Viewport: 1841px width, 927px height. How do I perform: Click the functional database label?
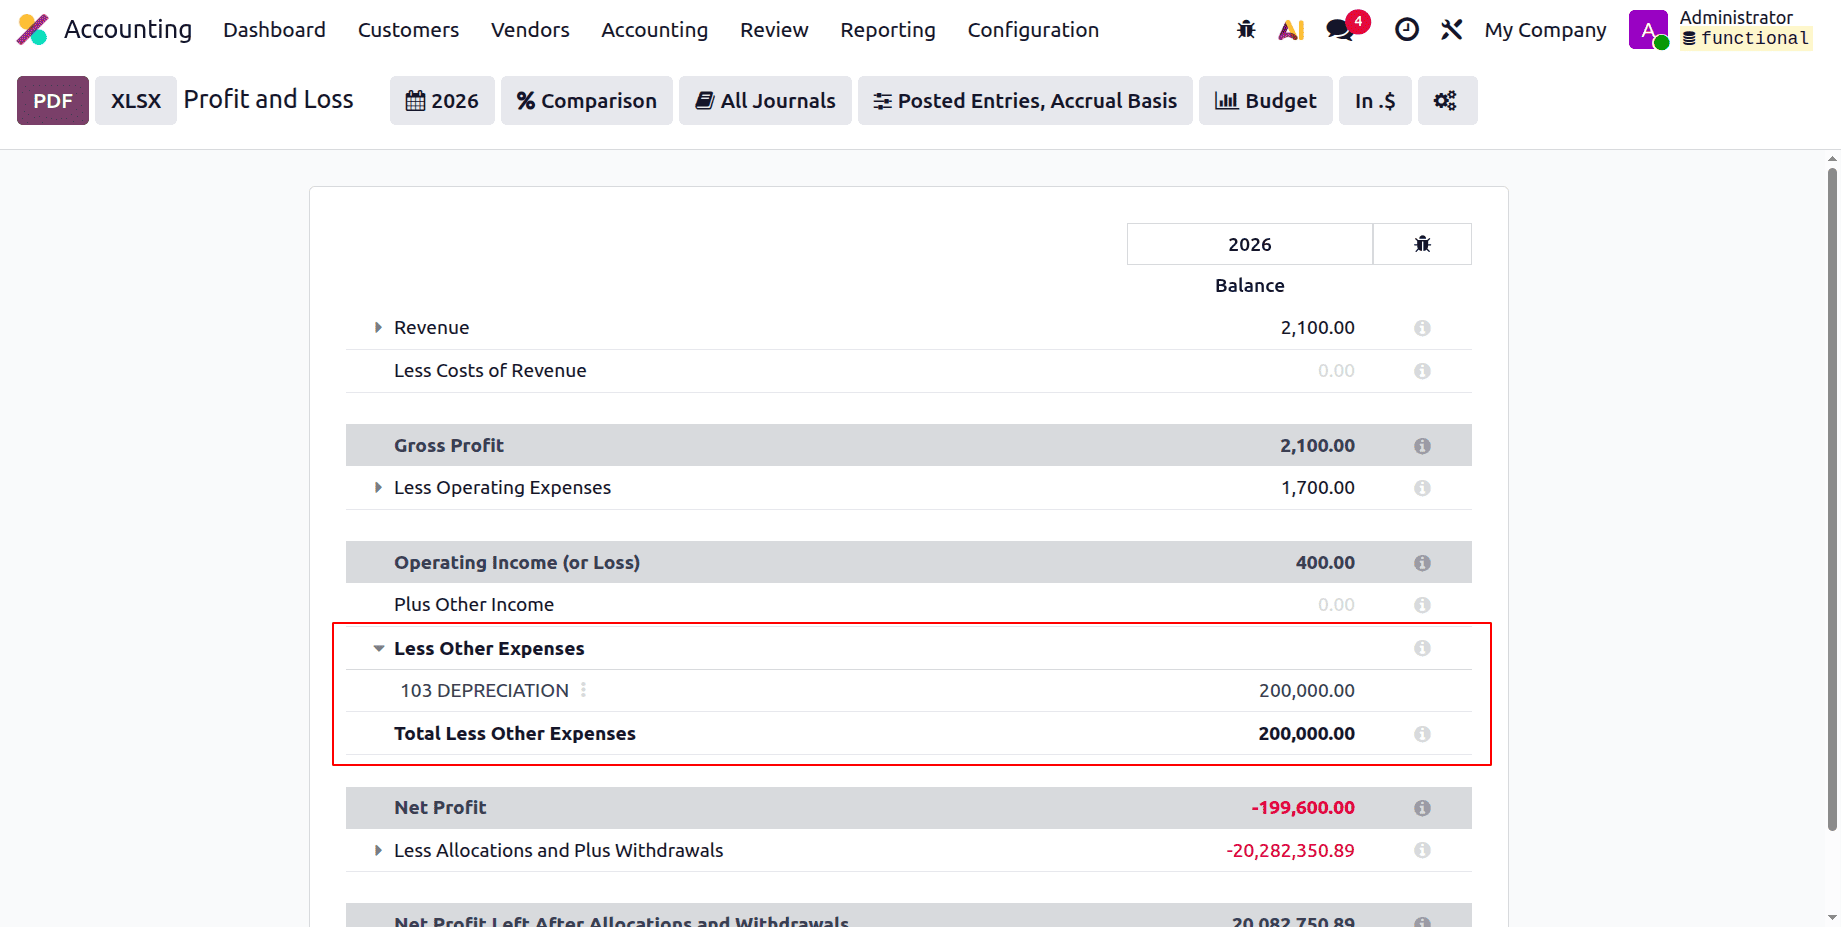1746,39
